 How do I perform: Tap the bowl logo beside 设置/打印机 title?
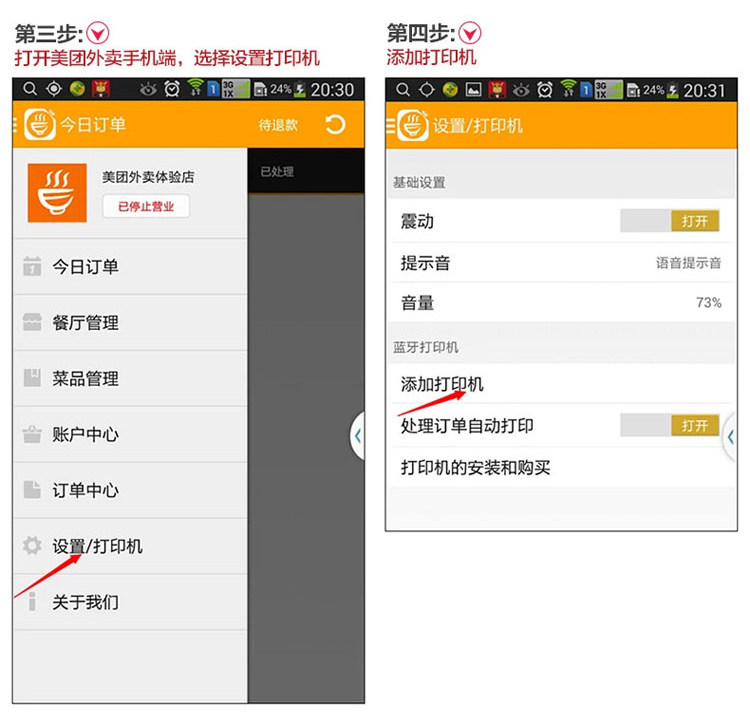(413, 125)
